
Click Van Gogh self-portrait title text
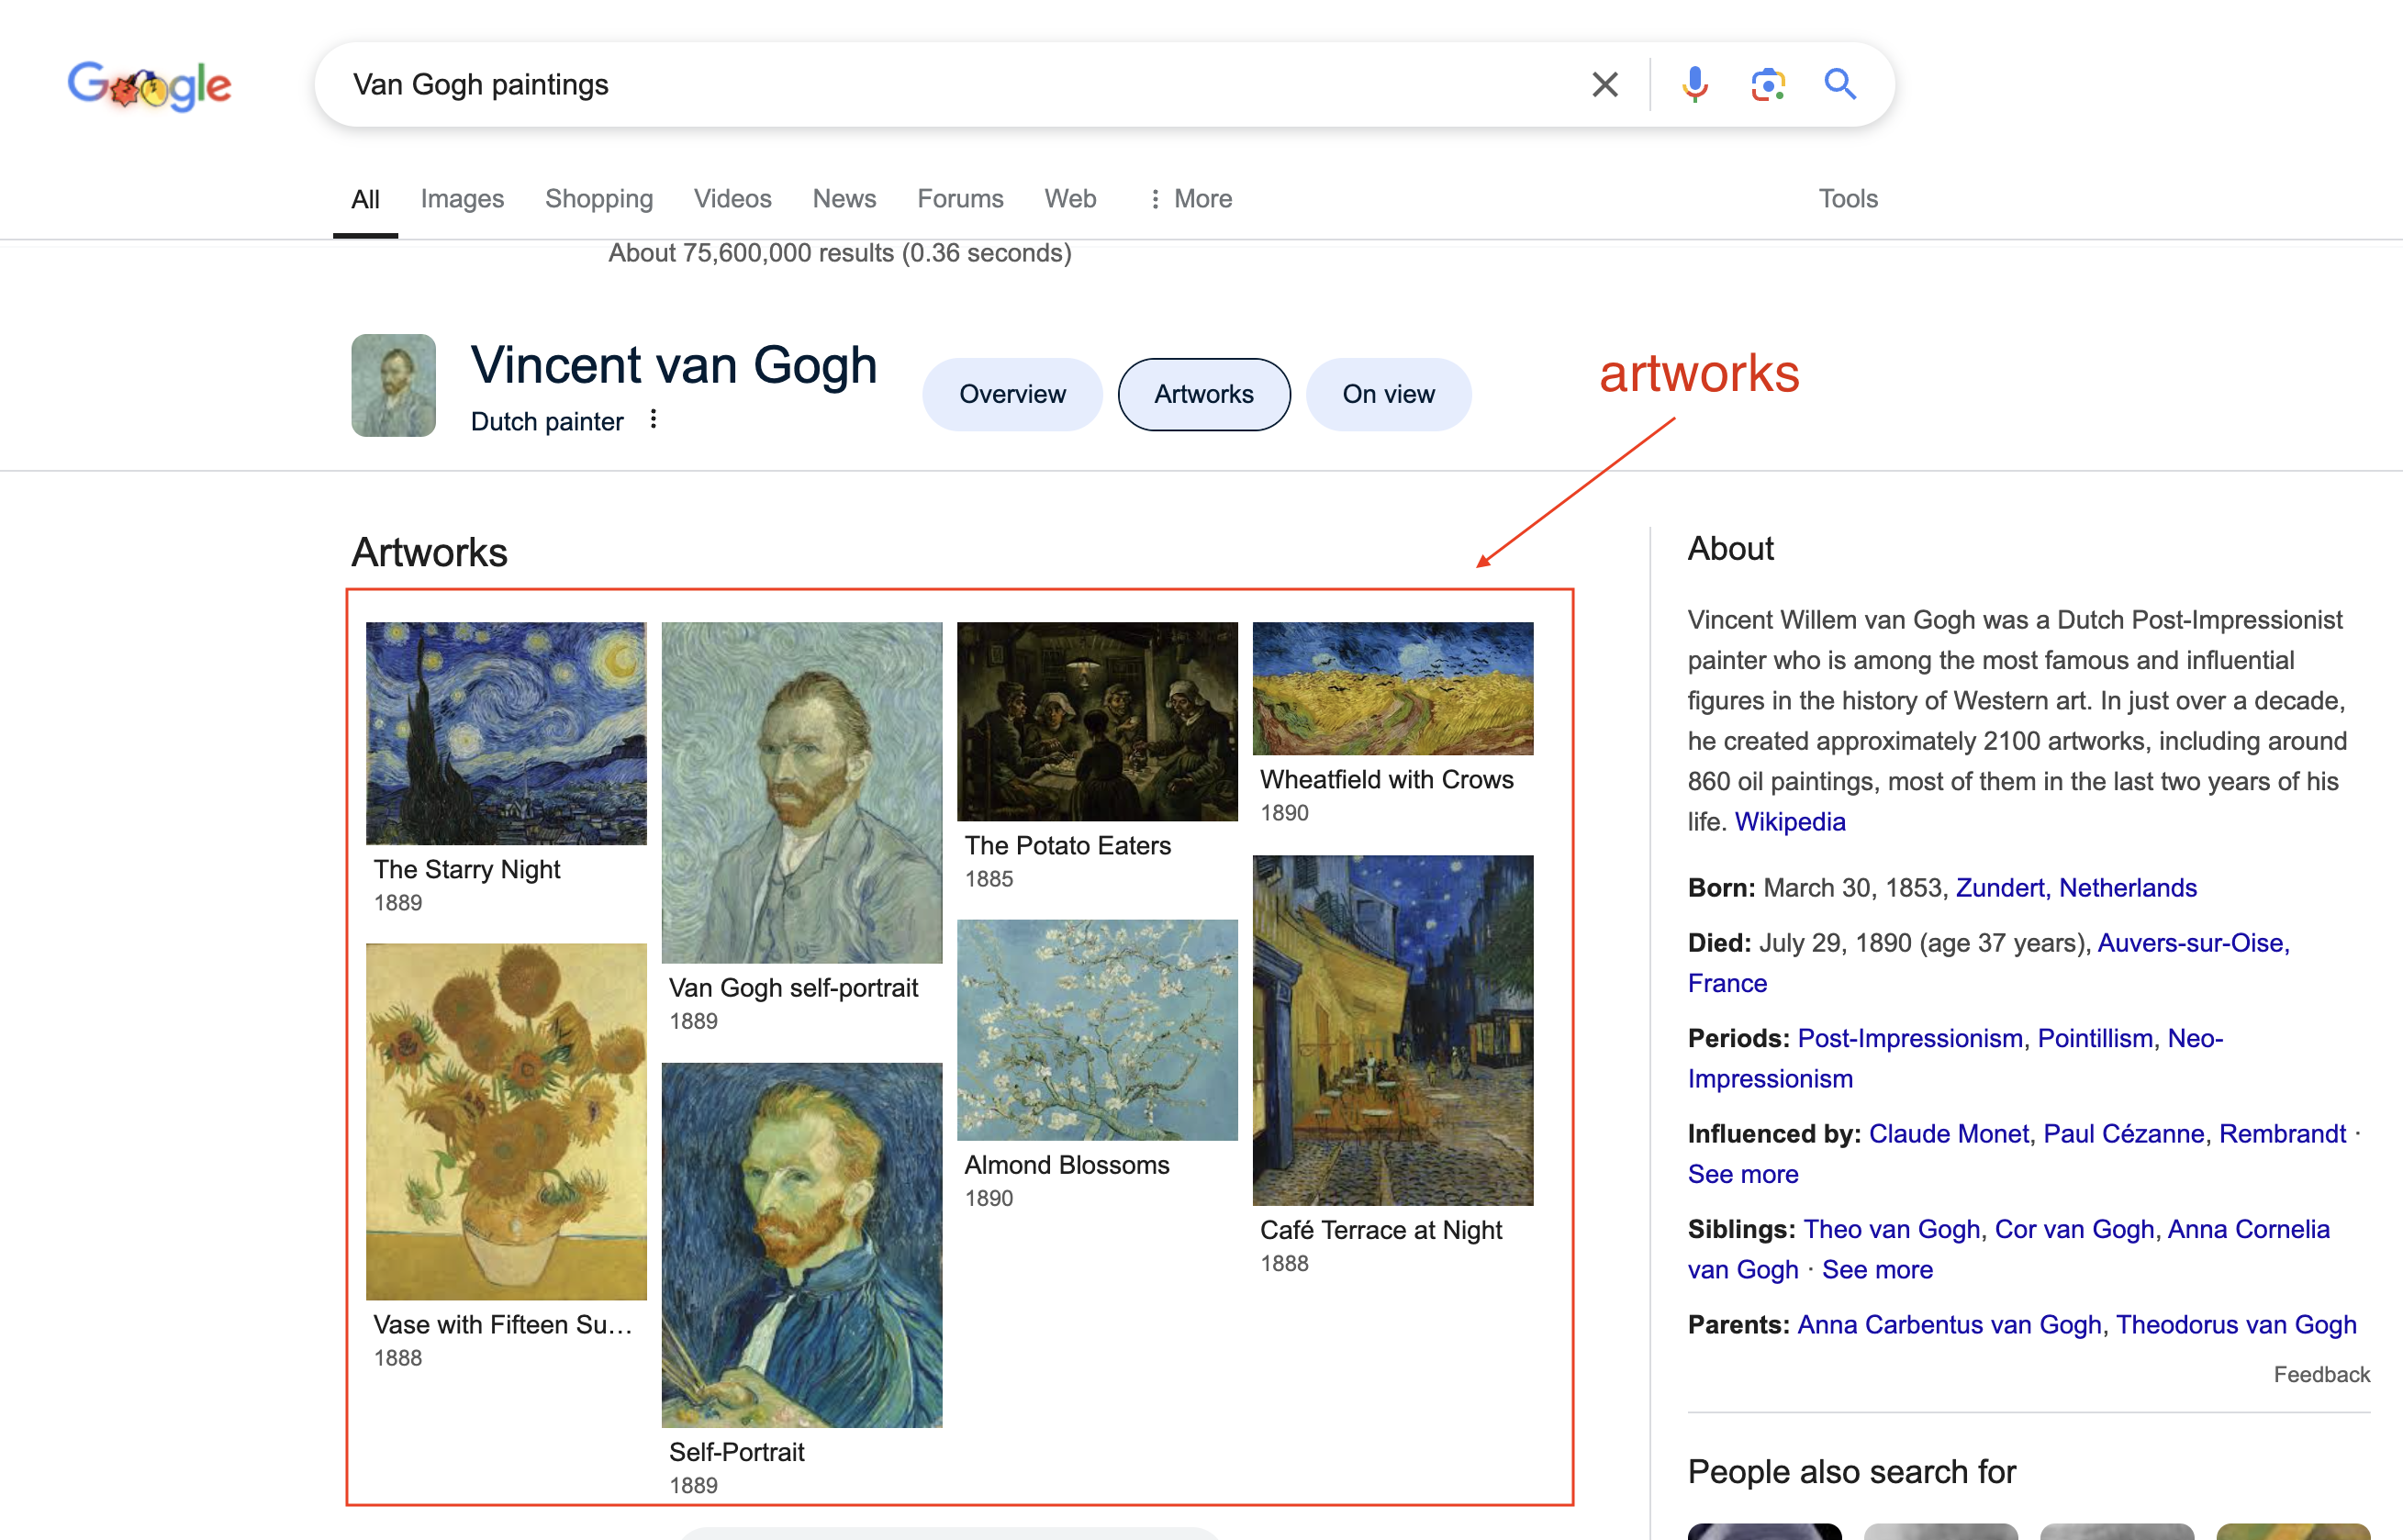(793, 987)
